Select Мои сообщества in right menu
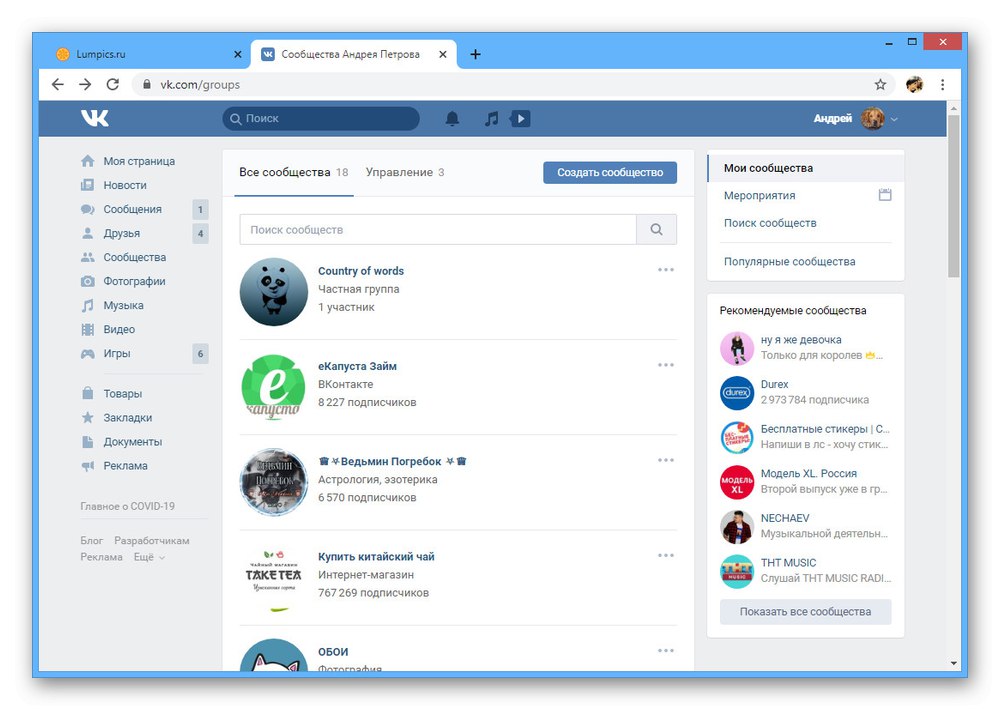Screen dimensions: 1000x710 (x=805, y=168)
